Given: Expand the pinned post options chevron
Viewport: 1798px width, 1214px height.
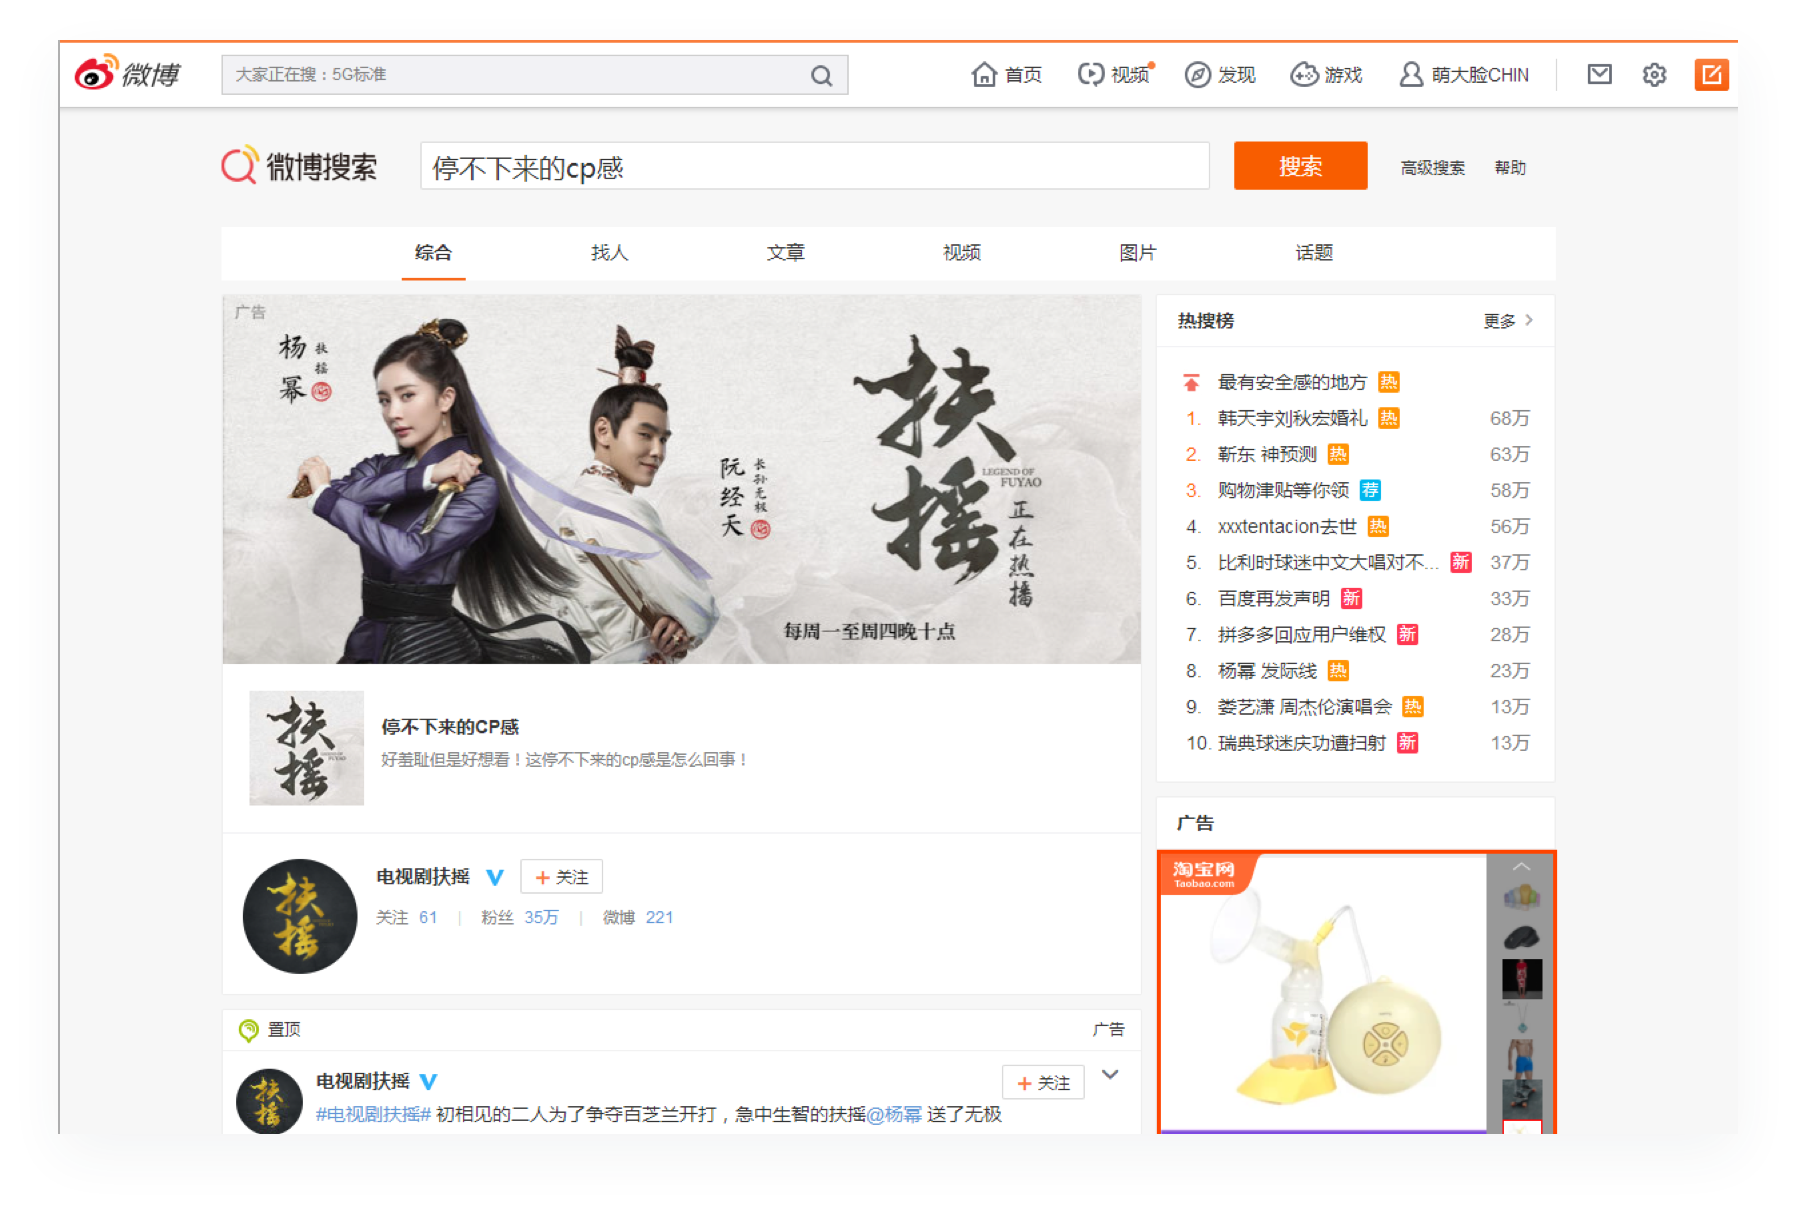Looking at the screenshot, I should click(x=1110, y=1075).
